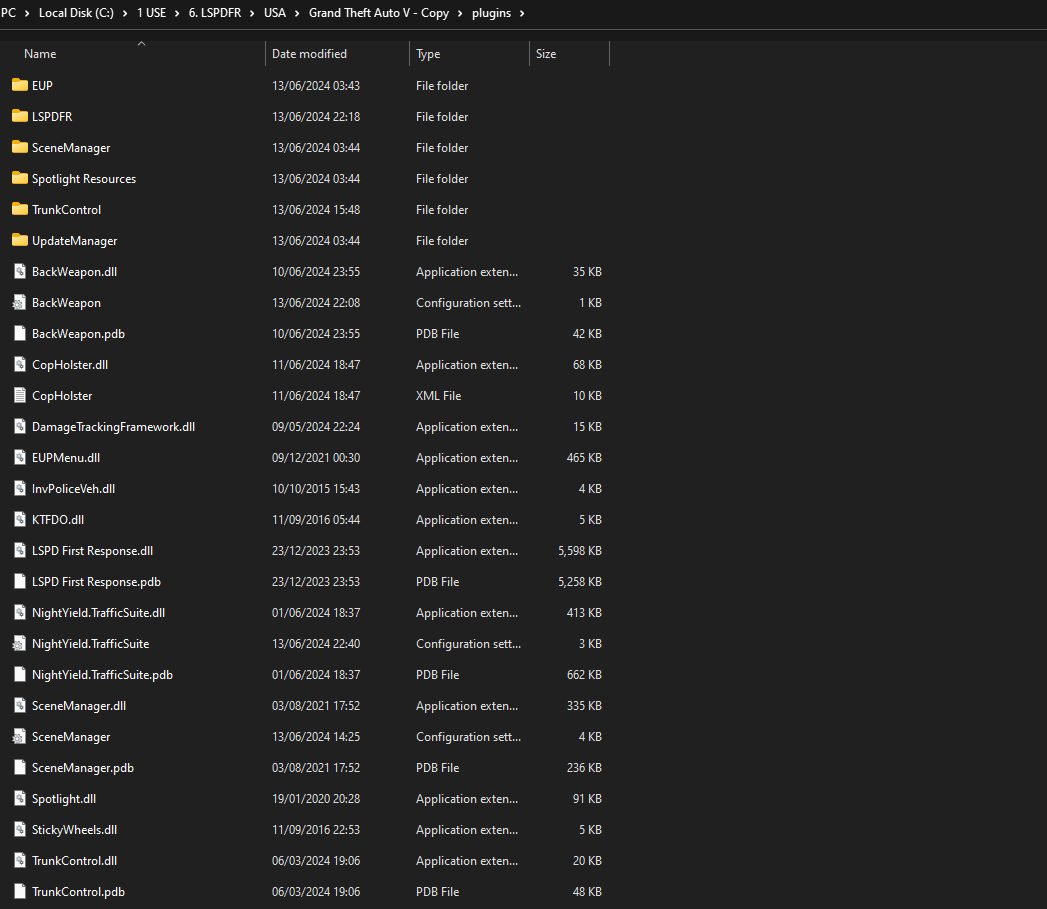Open Grand Theft Auto V - Copy breadcrumb
The width and height of the screenshot is (1047, 909).
coord(379,13)
